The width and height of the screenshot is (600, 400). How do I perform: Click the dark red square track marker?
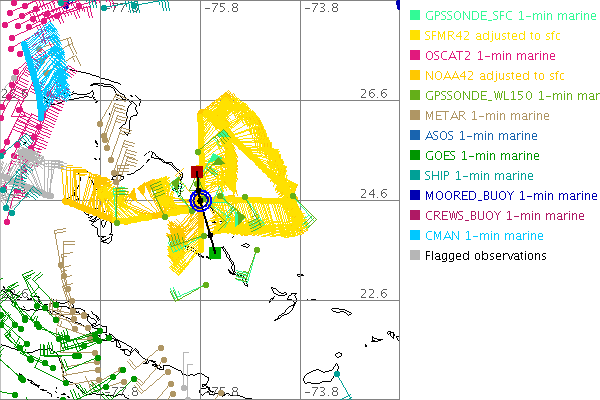pyautogui.click(x=197, y=172)
